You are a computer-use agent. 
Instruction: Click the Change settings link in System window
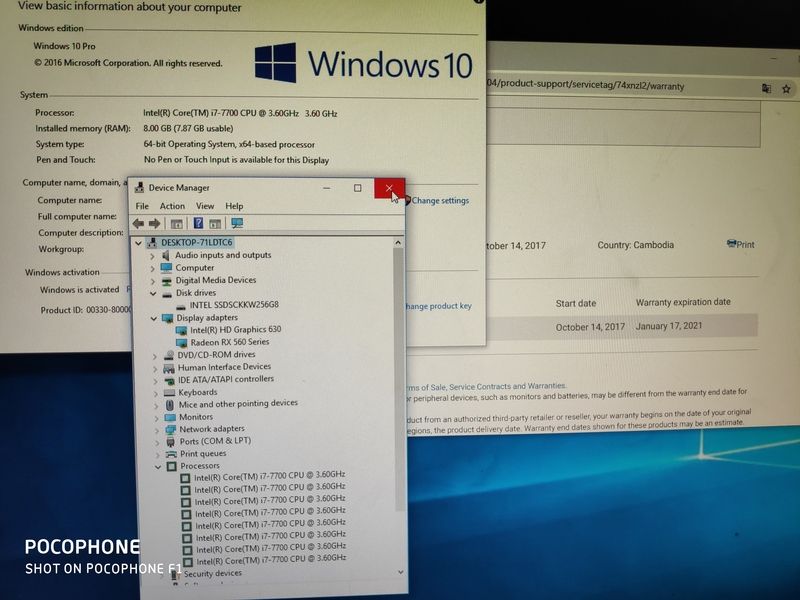440,201
